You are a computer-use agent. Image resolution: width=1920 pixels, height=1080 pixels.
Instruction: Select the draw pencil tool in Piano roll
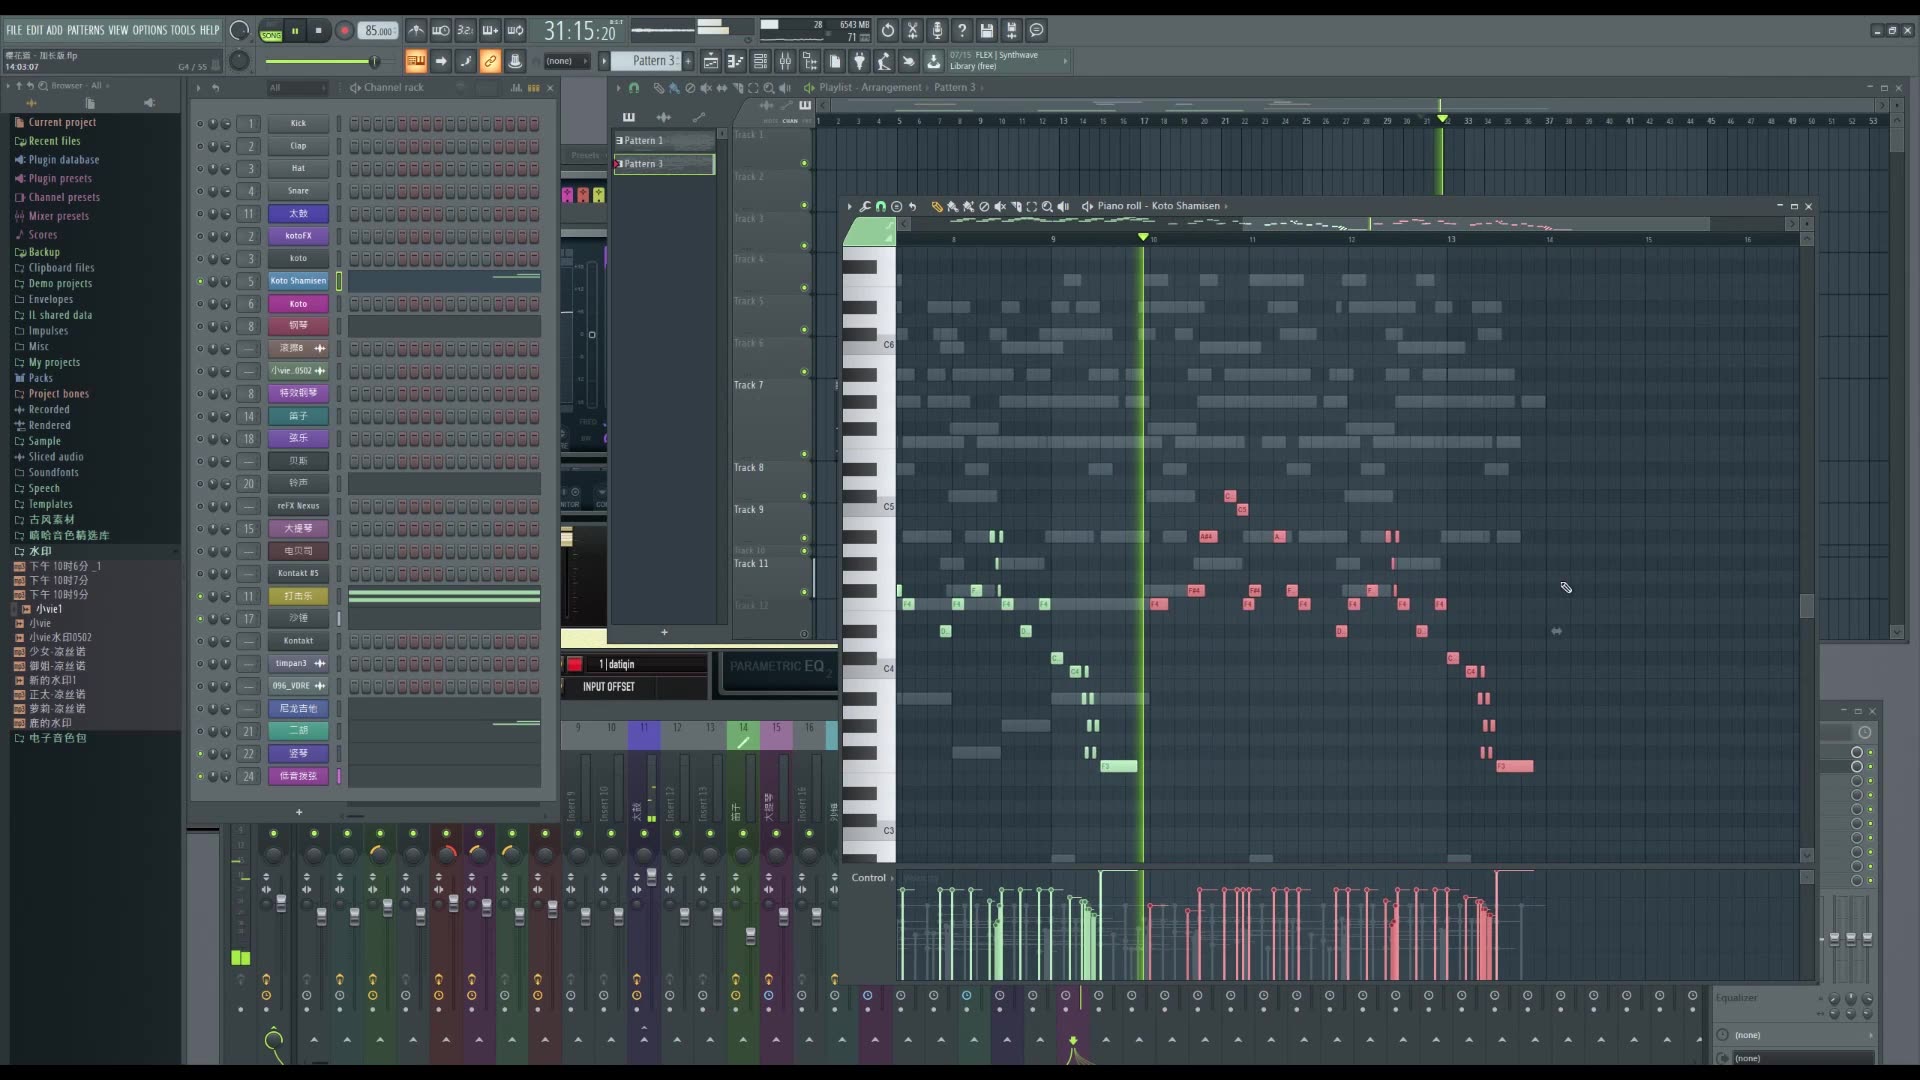[937, 206]
